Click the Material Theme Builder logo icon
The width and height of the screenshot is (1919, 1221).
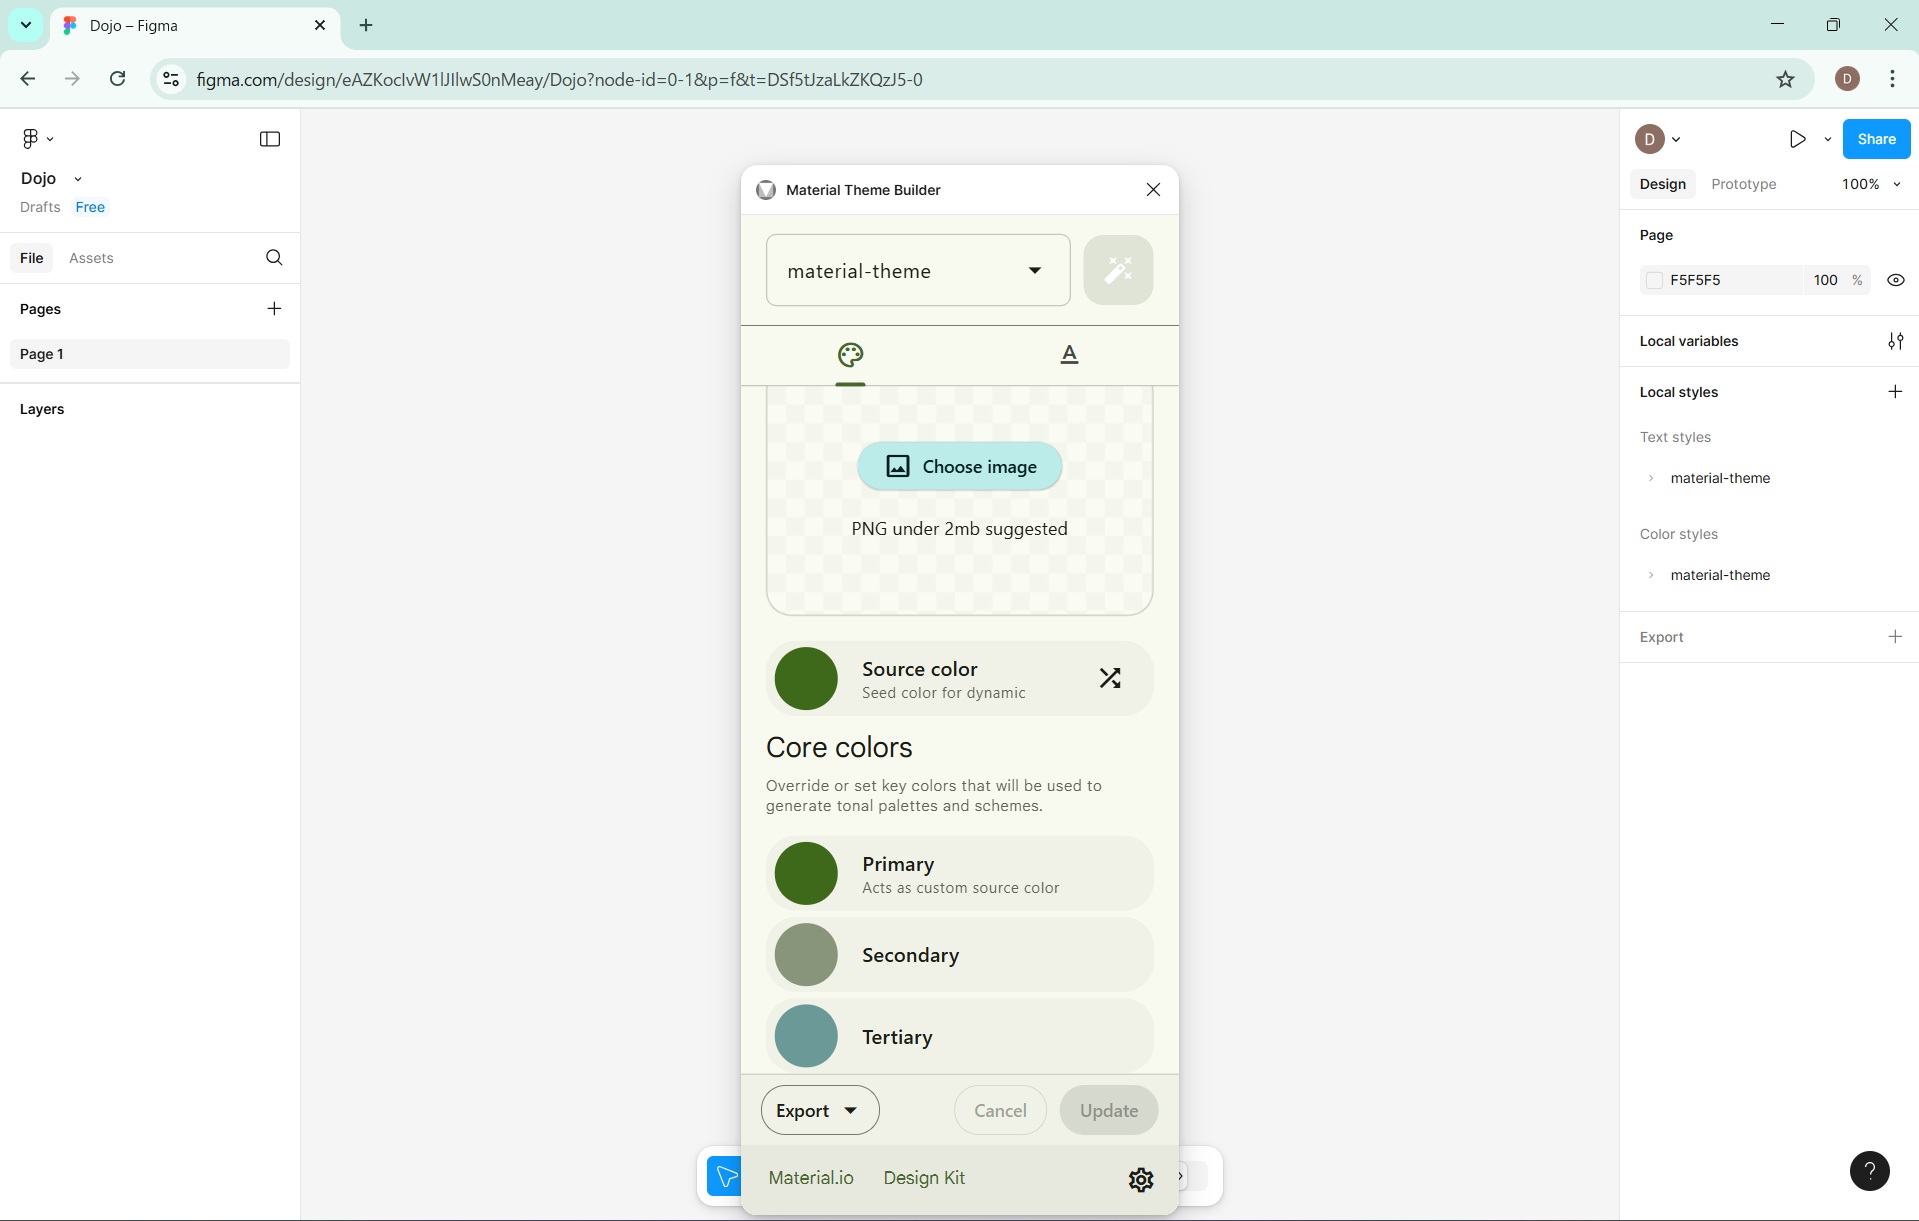[766, 190]
